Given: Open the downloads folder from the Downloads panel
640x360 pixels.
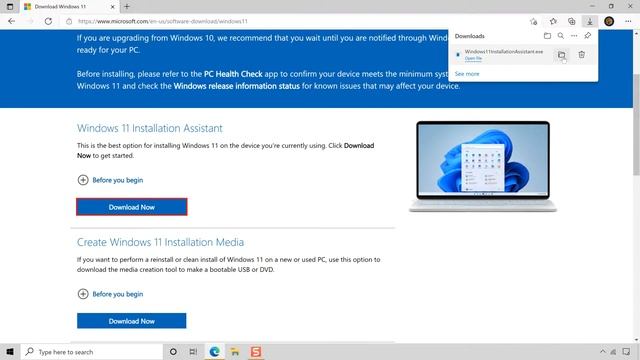Looking at the screenshot, I should 547,36.
